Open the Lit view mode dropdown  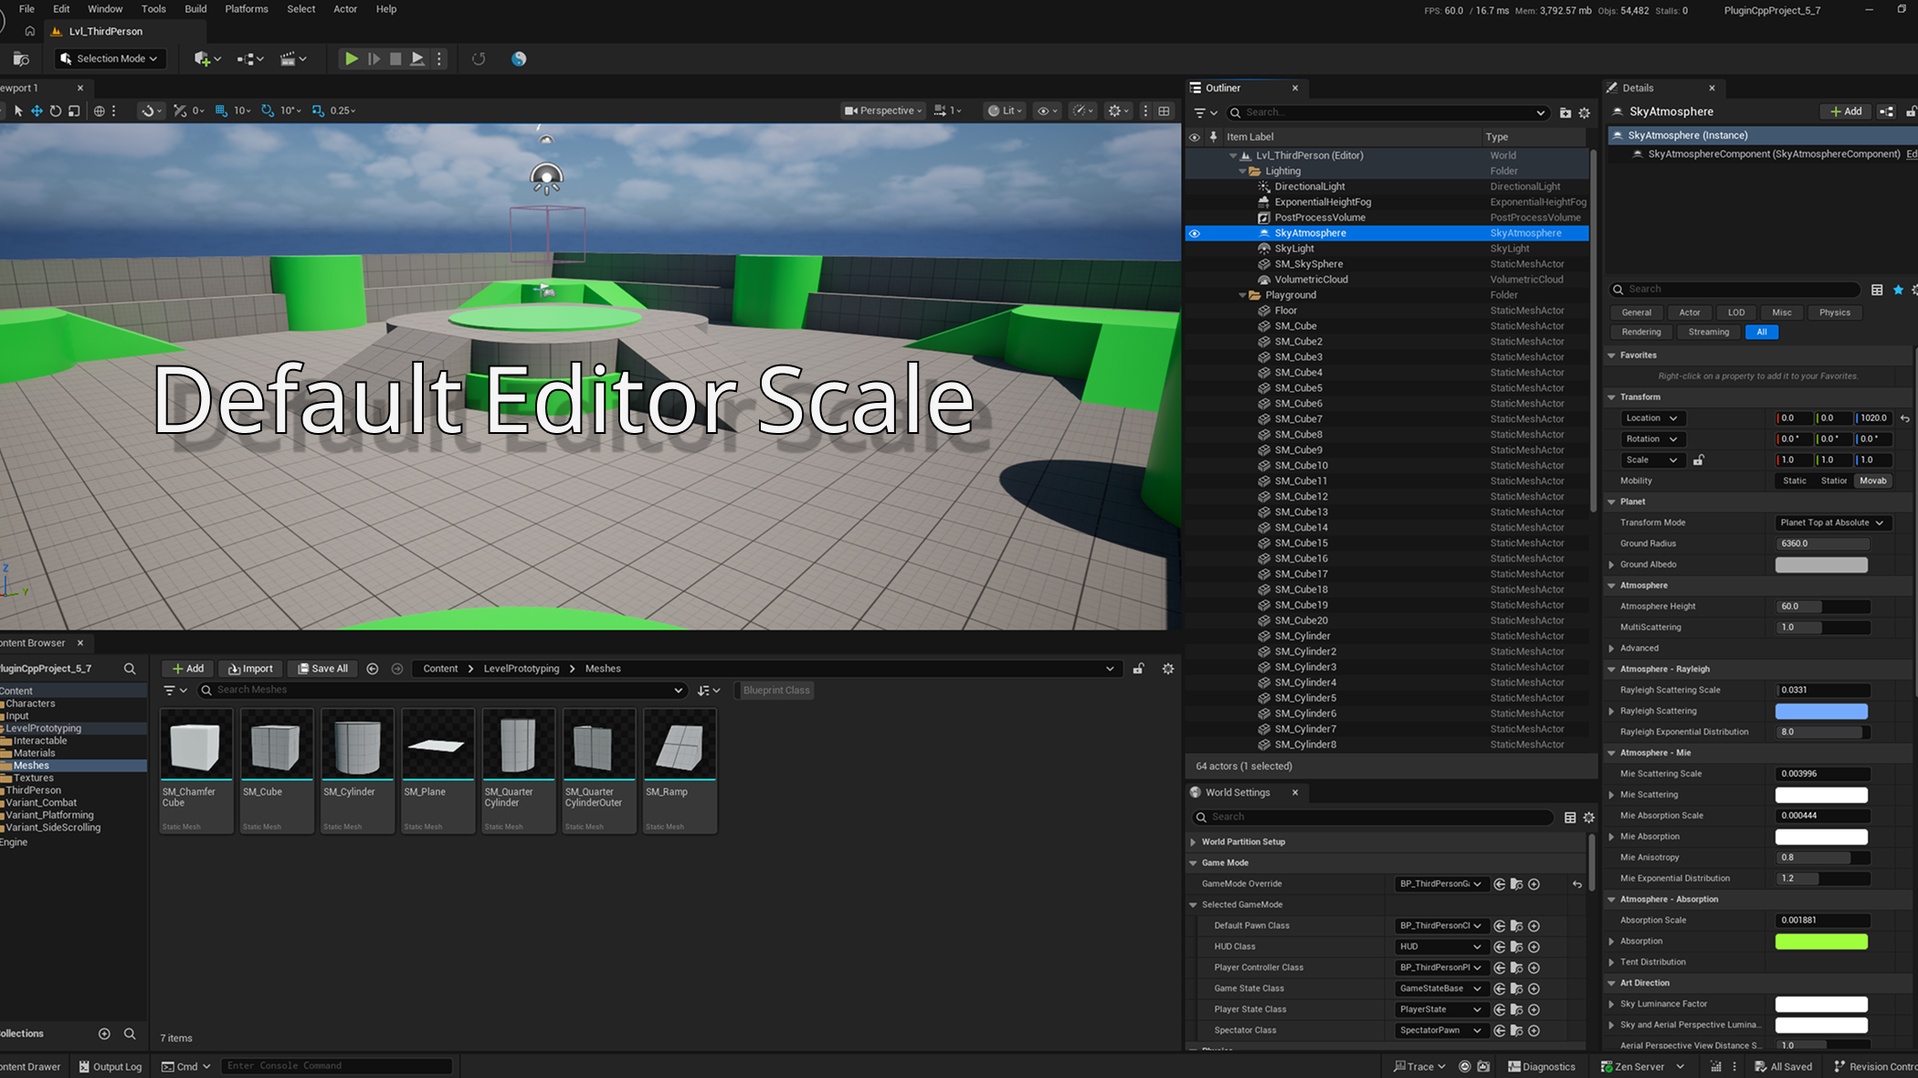1003,111
